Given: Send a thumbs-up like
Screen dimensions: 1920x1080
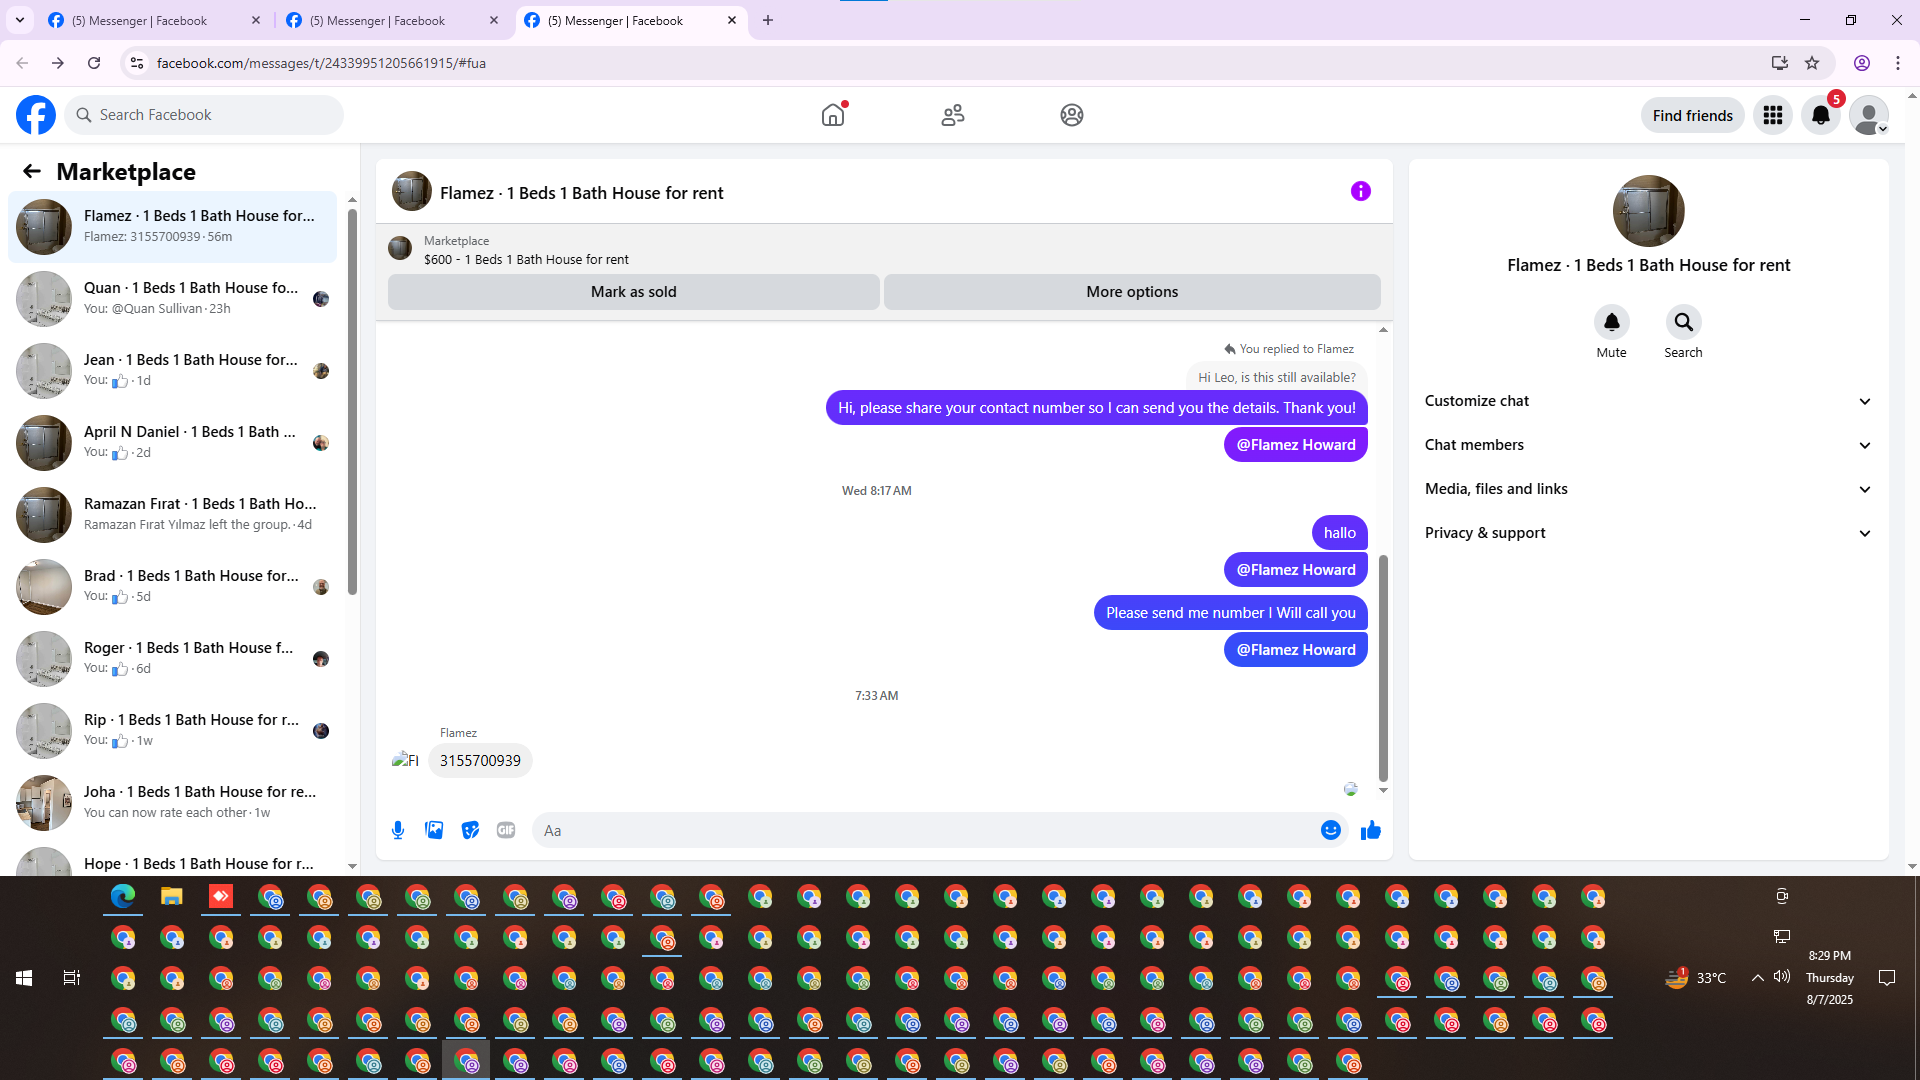Looking at the screenshot, I should 1370,830.
